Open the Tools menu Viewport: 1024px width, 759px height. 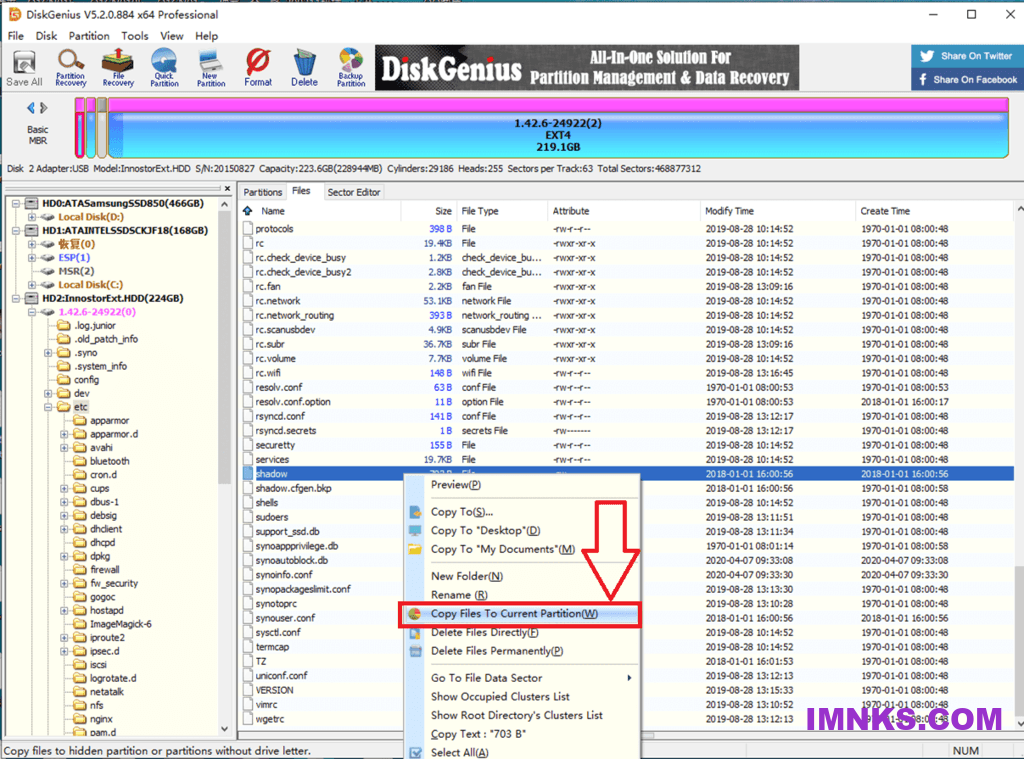click(x=135, y=36)
